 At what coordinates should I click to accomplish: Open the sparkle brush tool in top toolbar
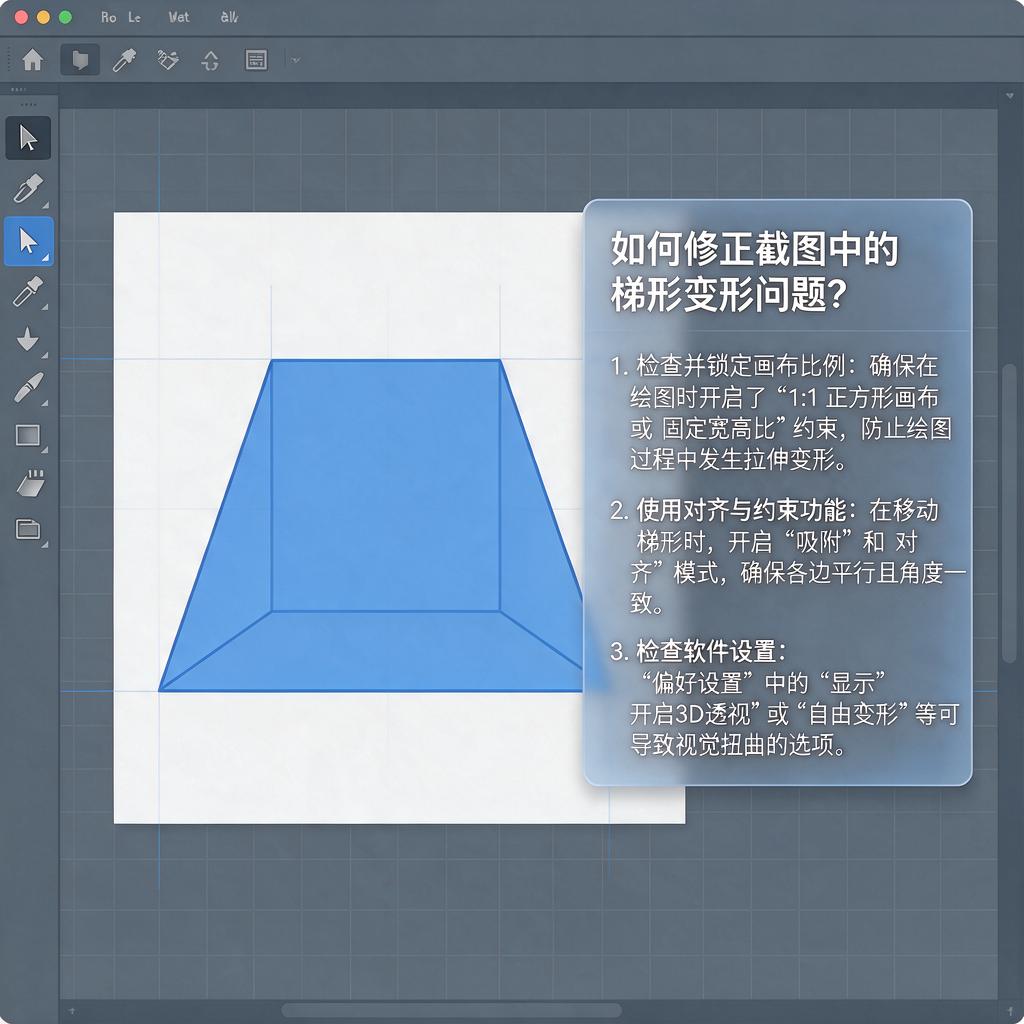pyautogui.click(x=168, y=60)
